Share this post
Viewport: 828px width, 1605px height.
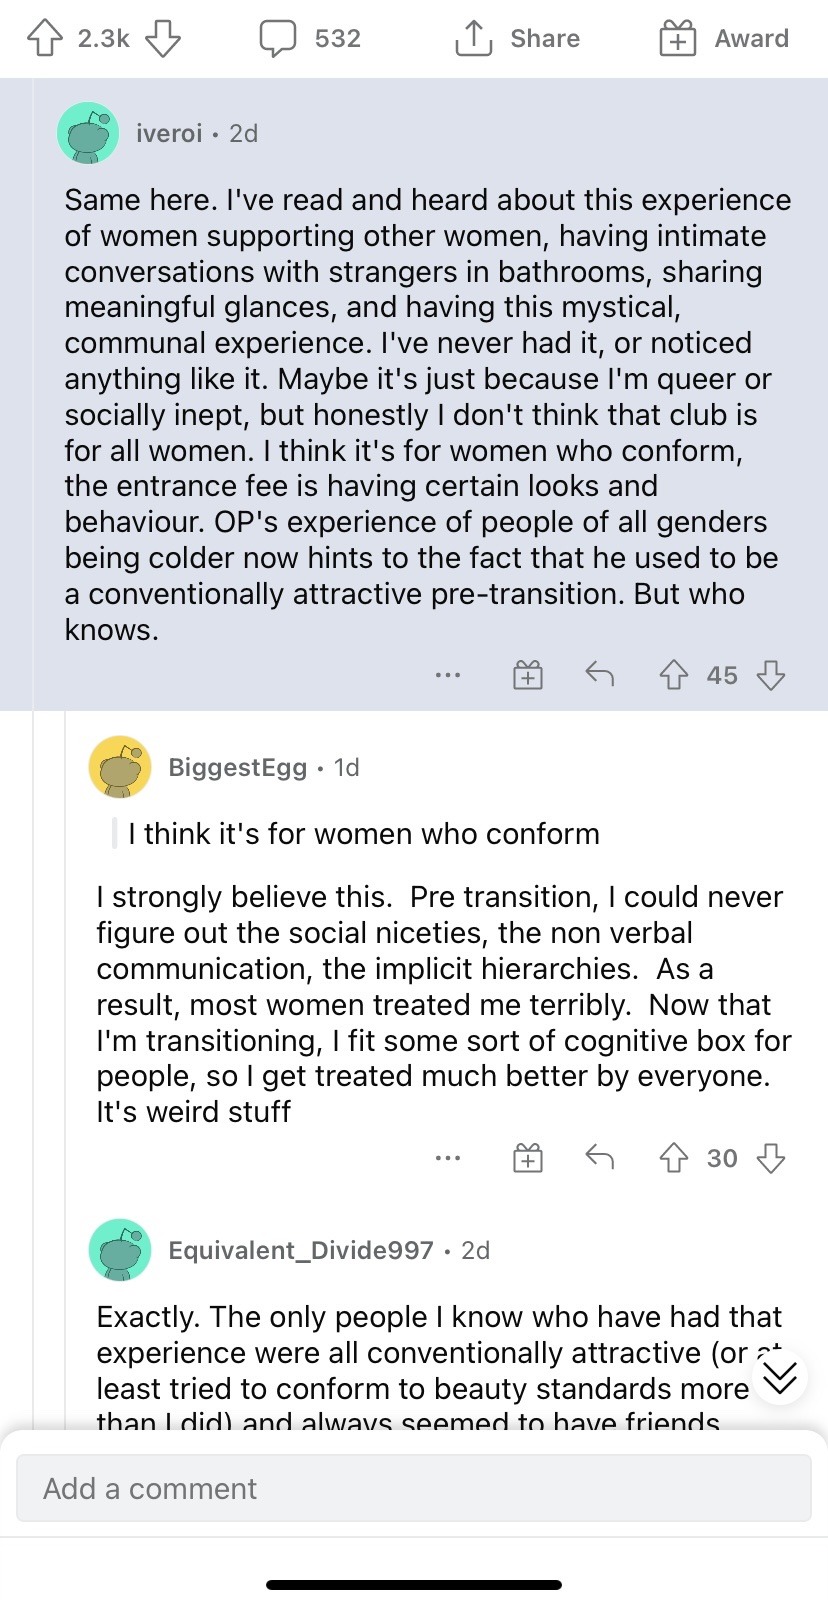click(x=518, y=39)
